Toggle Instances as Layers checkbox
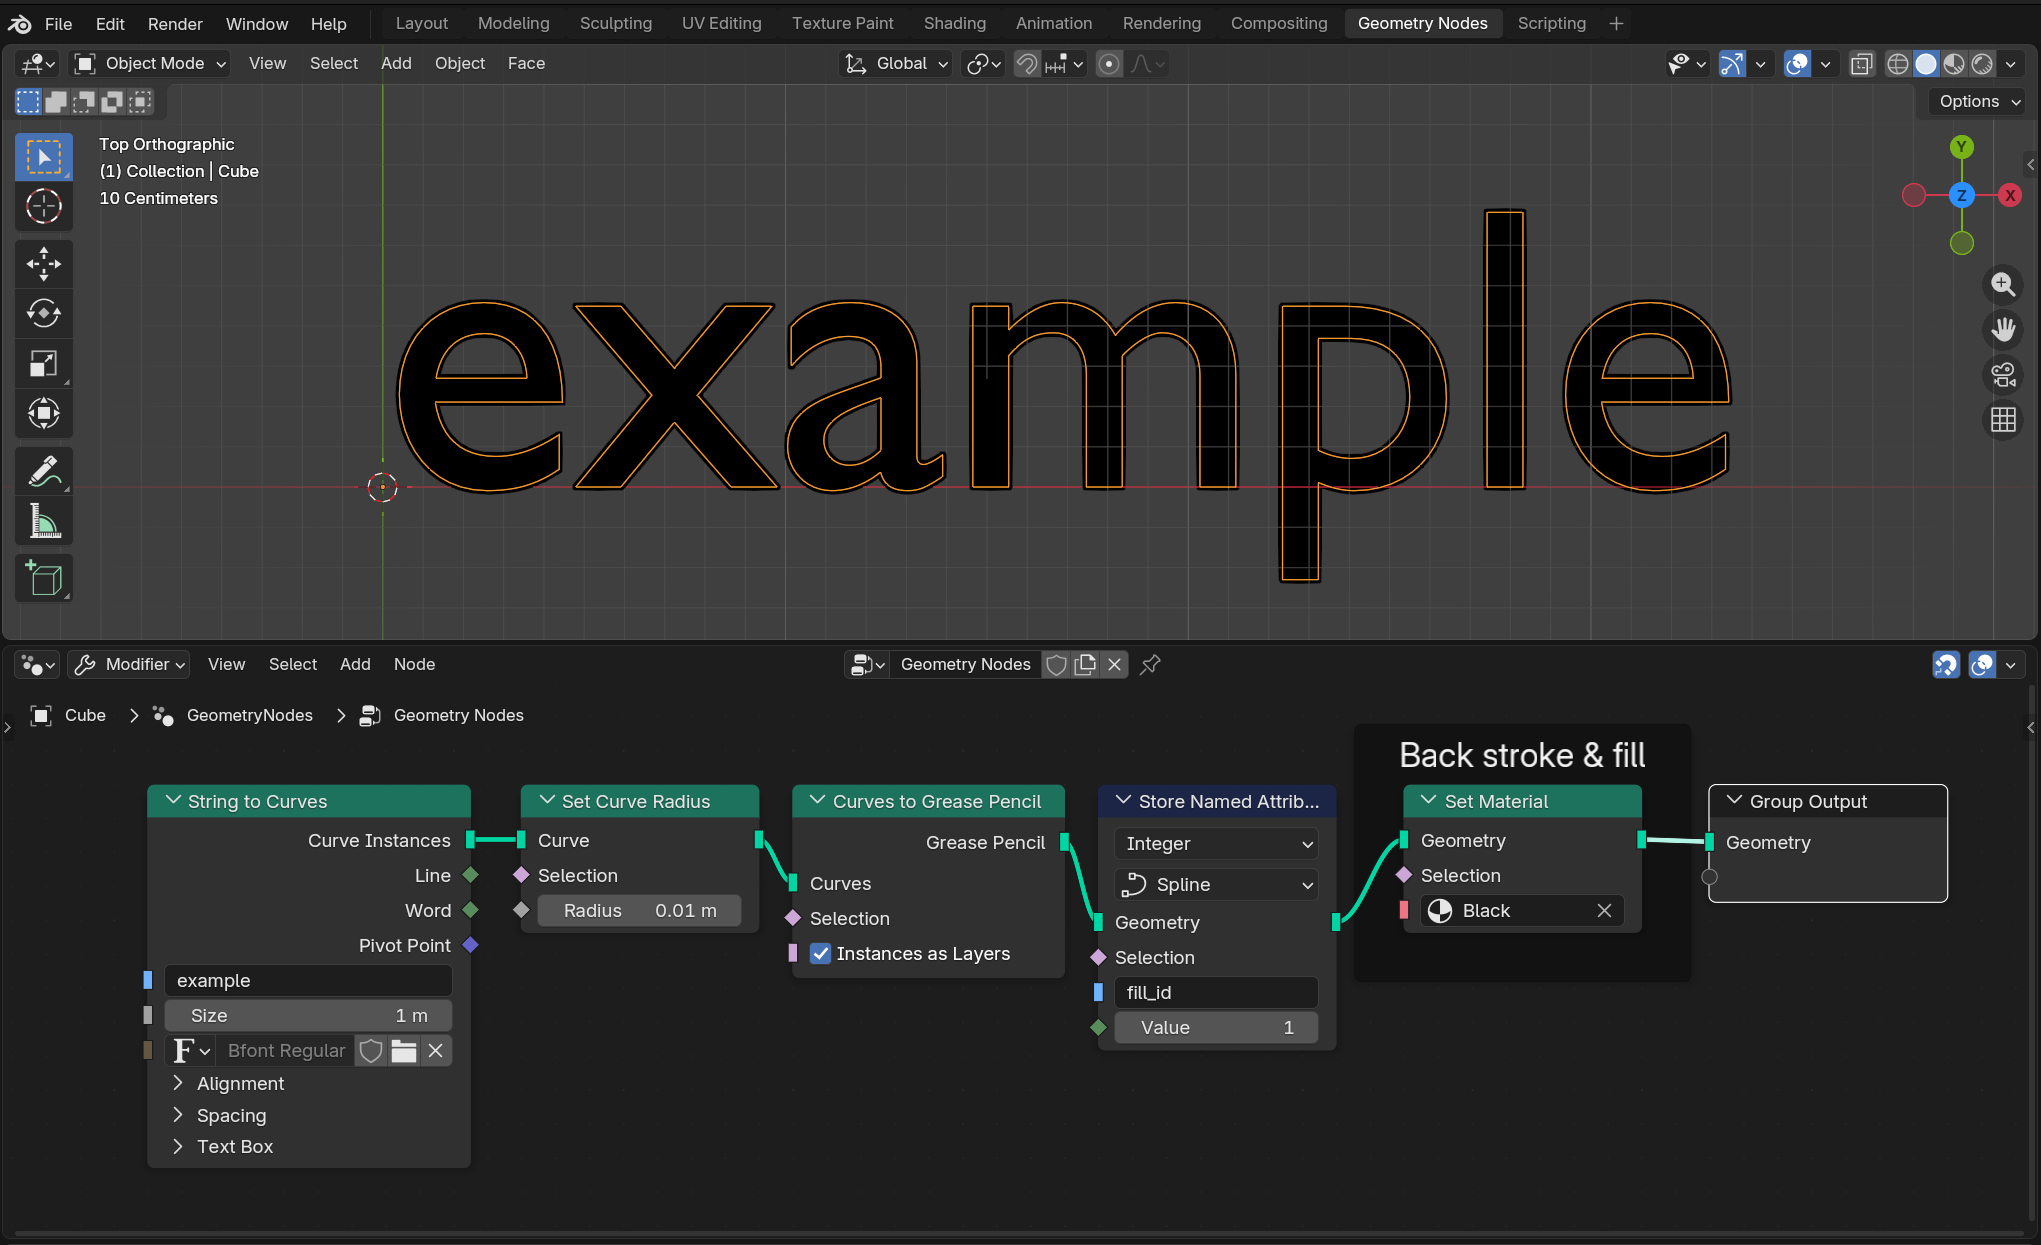The image size is (2041, 1245). 821,954
